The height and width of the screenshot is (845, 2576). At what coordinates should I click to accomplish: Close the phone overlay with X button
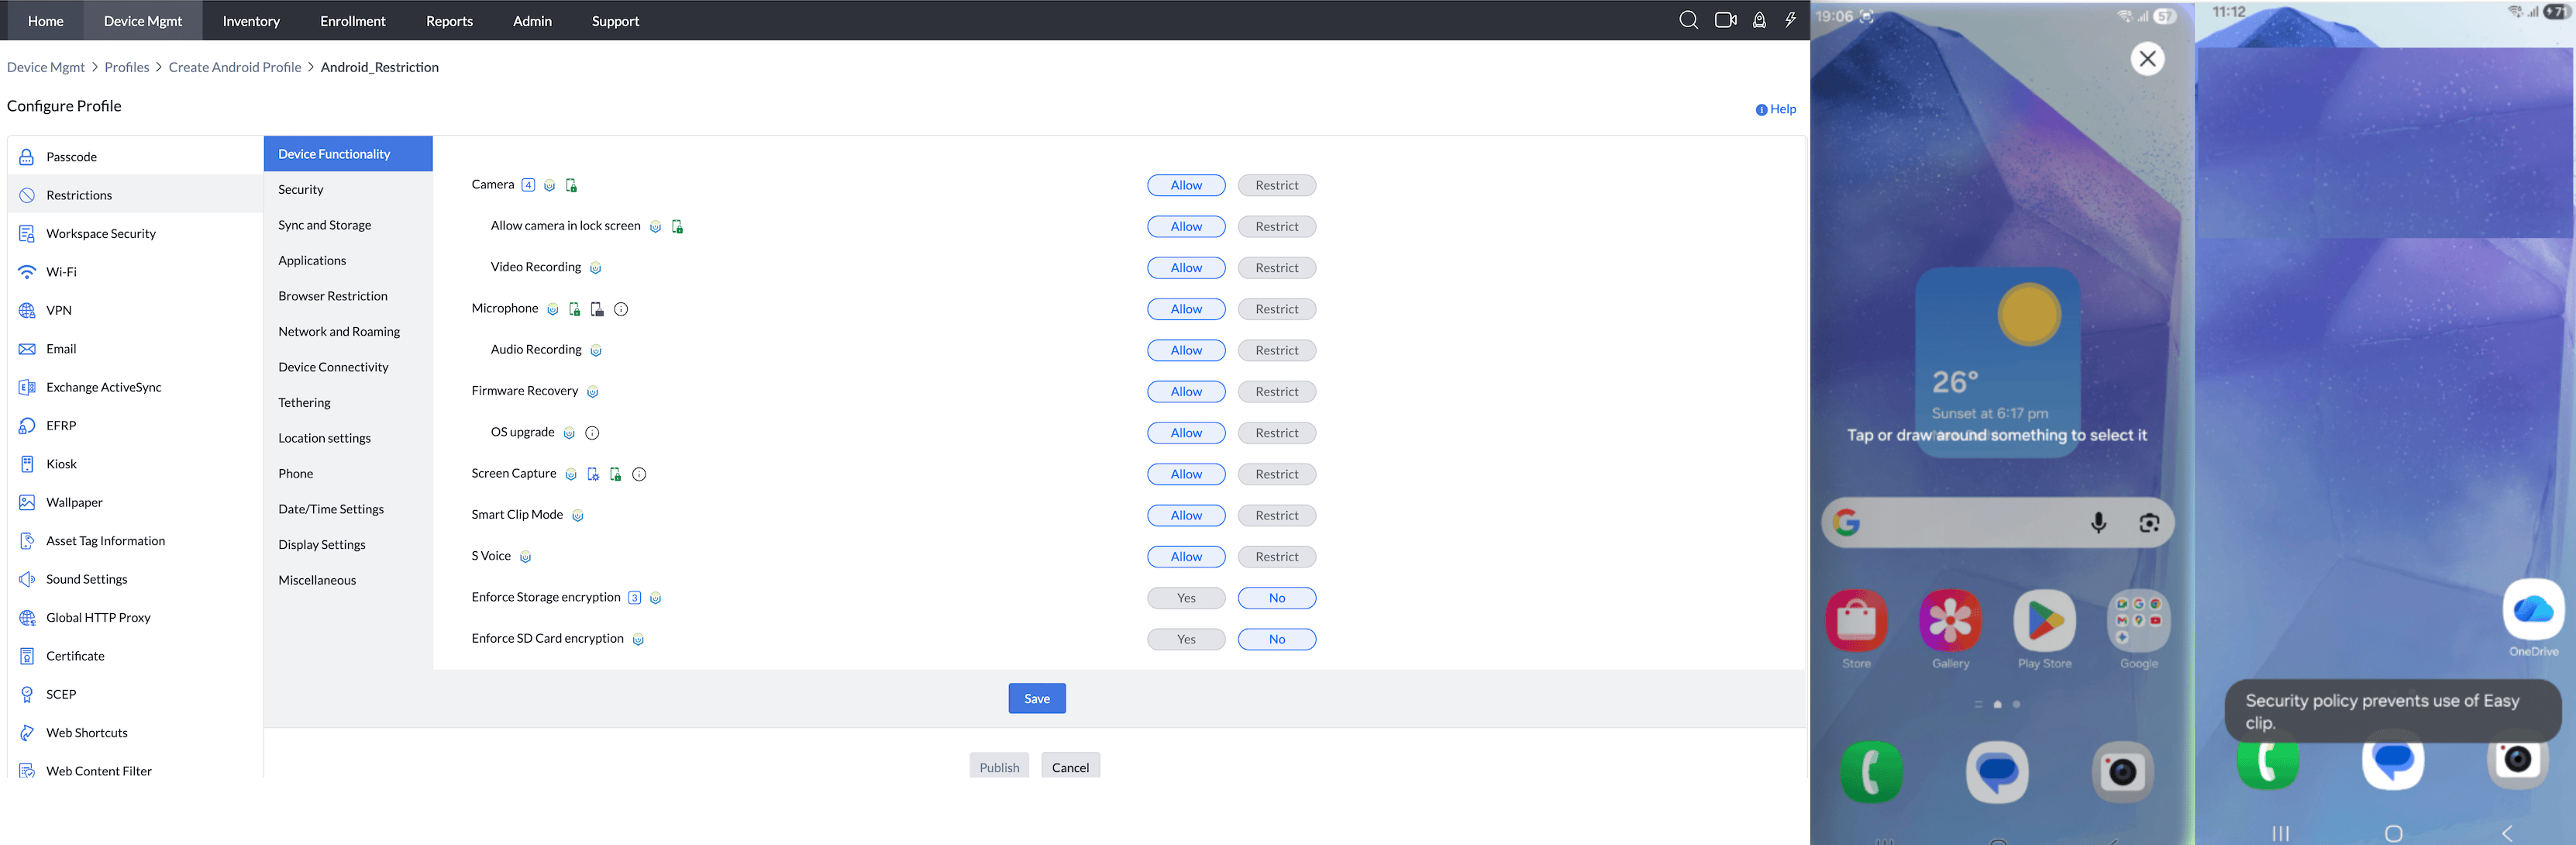(x=2147, y=59)
